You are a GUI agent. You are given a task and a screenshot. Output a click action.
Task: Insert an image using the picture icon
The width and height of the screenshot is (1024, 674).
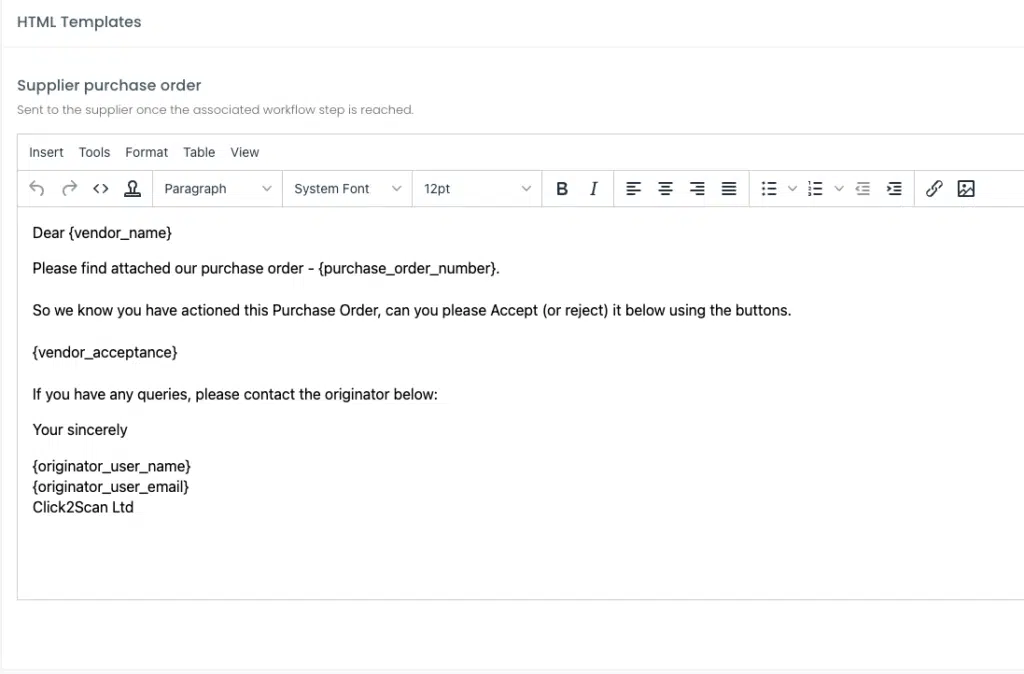click(x=966, y=189)
